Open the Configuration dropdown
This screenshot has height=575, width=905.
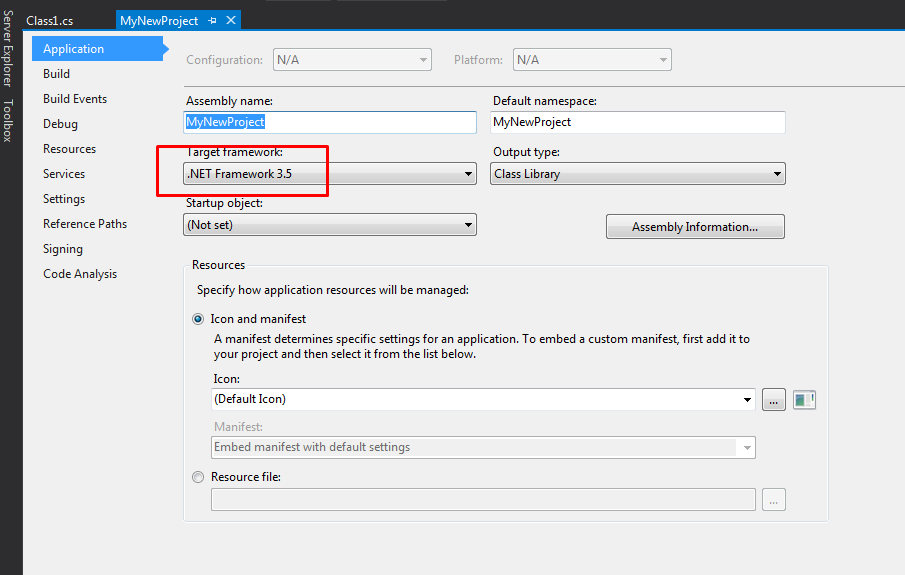point(352,59)
